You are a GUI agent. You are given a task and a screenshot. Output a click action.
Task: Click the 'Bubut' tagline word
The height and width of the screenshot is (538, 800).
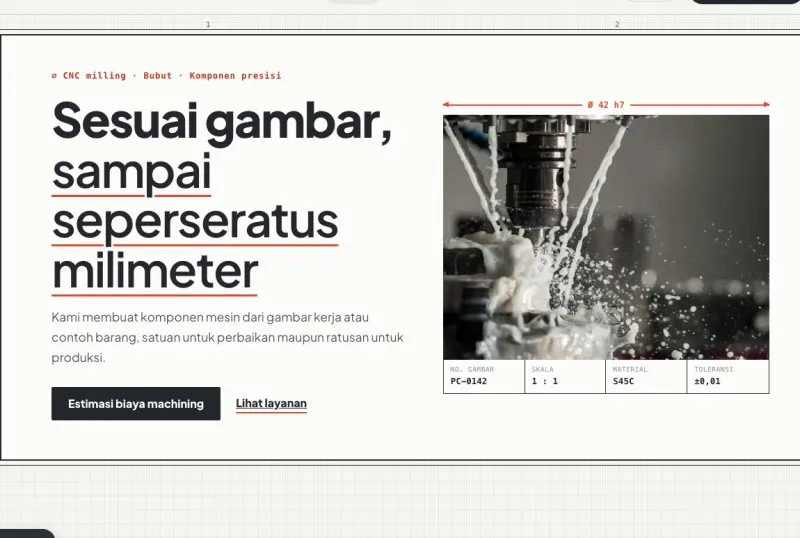pos(158,76)
